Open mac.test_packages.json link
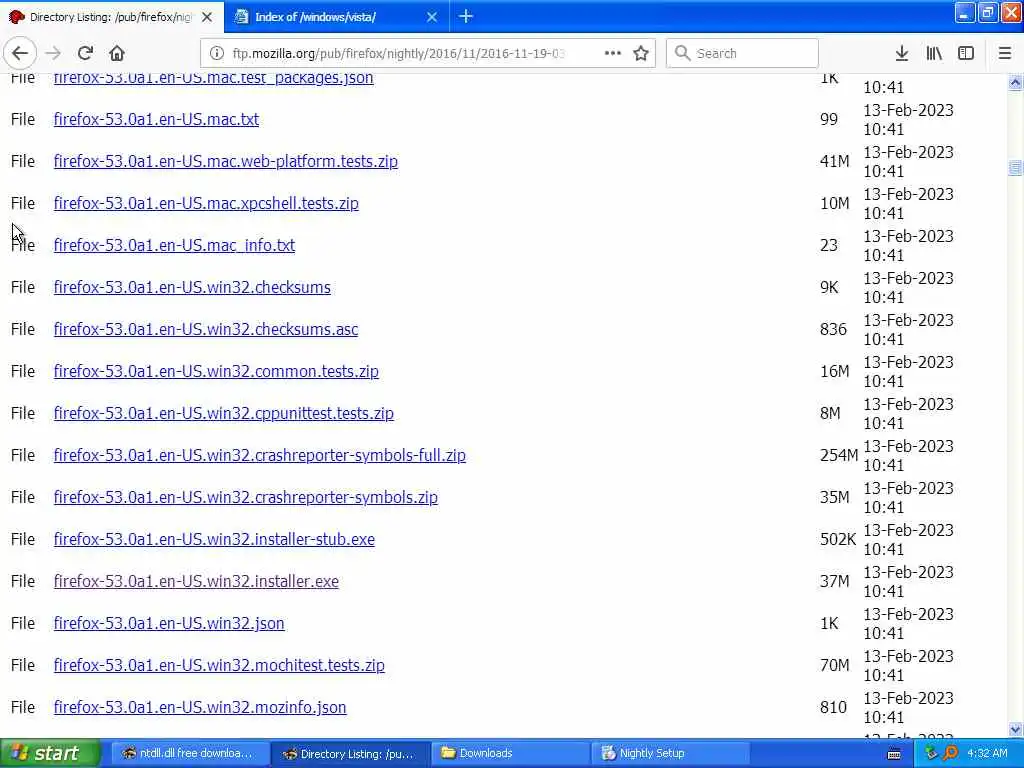 [x=214, y=78]
